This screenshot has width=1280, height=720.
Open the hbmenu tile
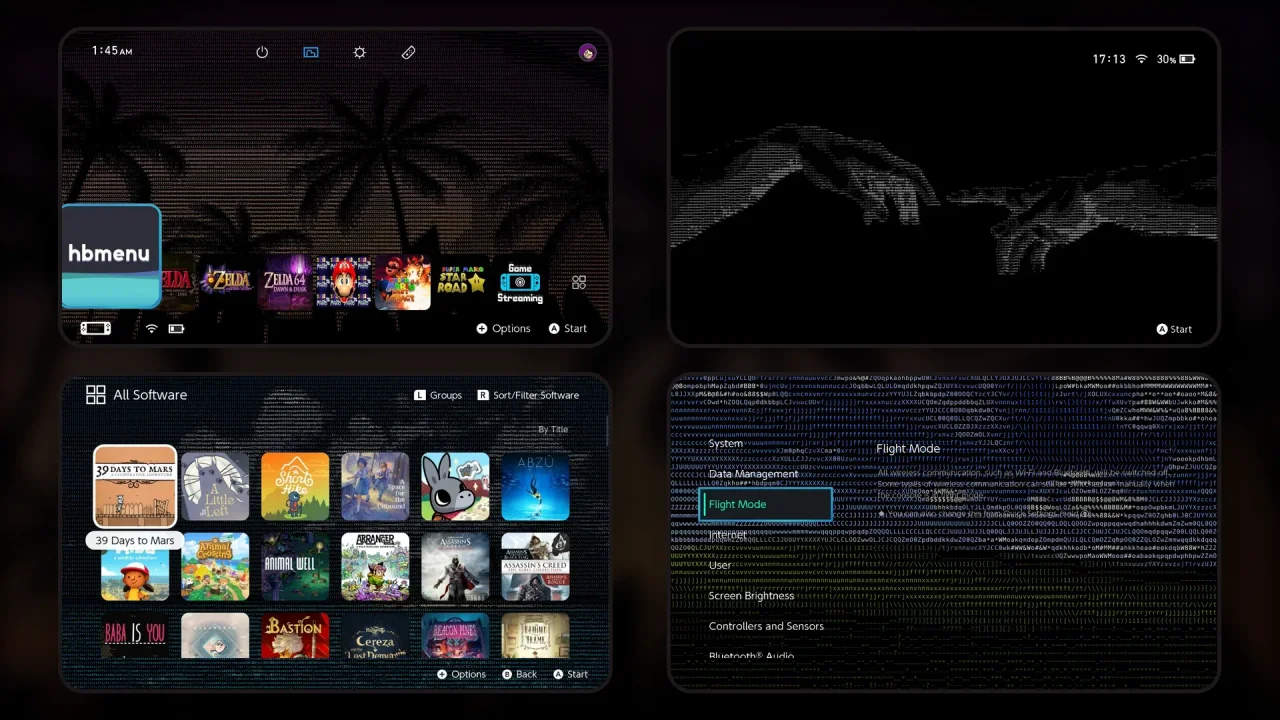[x=111, y=256]
